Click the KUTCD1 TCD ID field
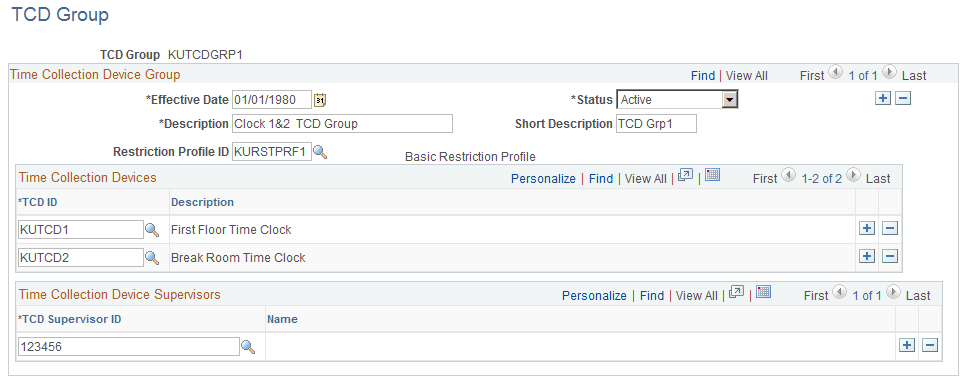966x379 pixels. 81,230
